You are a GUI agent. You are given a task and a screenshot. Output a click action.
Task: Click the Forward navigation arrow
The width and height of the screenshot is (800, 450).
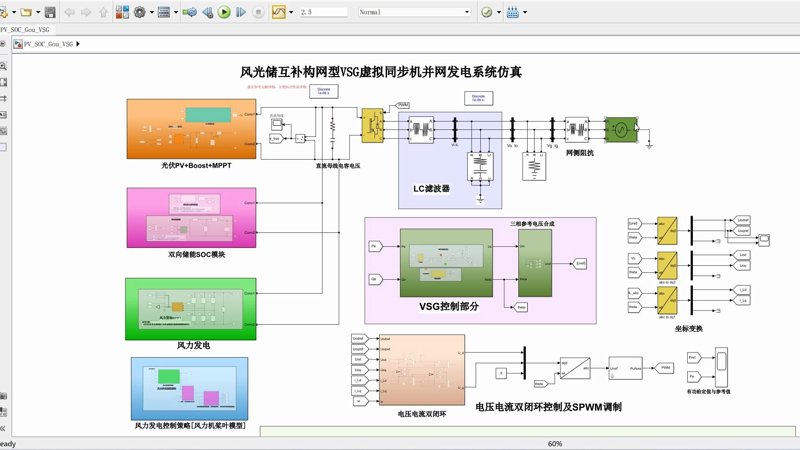coord(86,12)
